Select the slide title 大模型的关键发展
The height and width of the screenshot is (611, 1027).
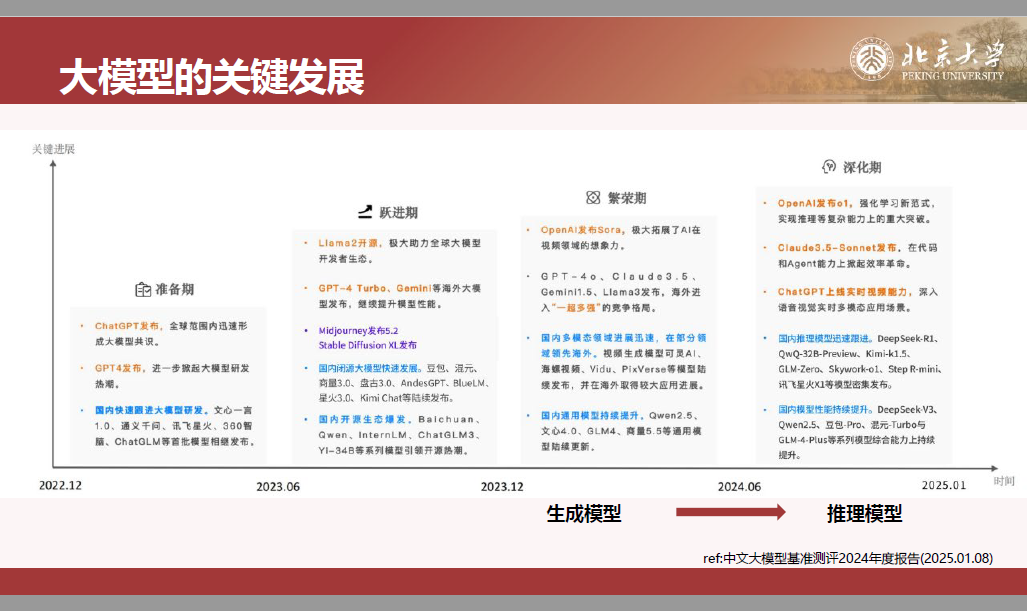pos(212,77)
